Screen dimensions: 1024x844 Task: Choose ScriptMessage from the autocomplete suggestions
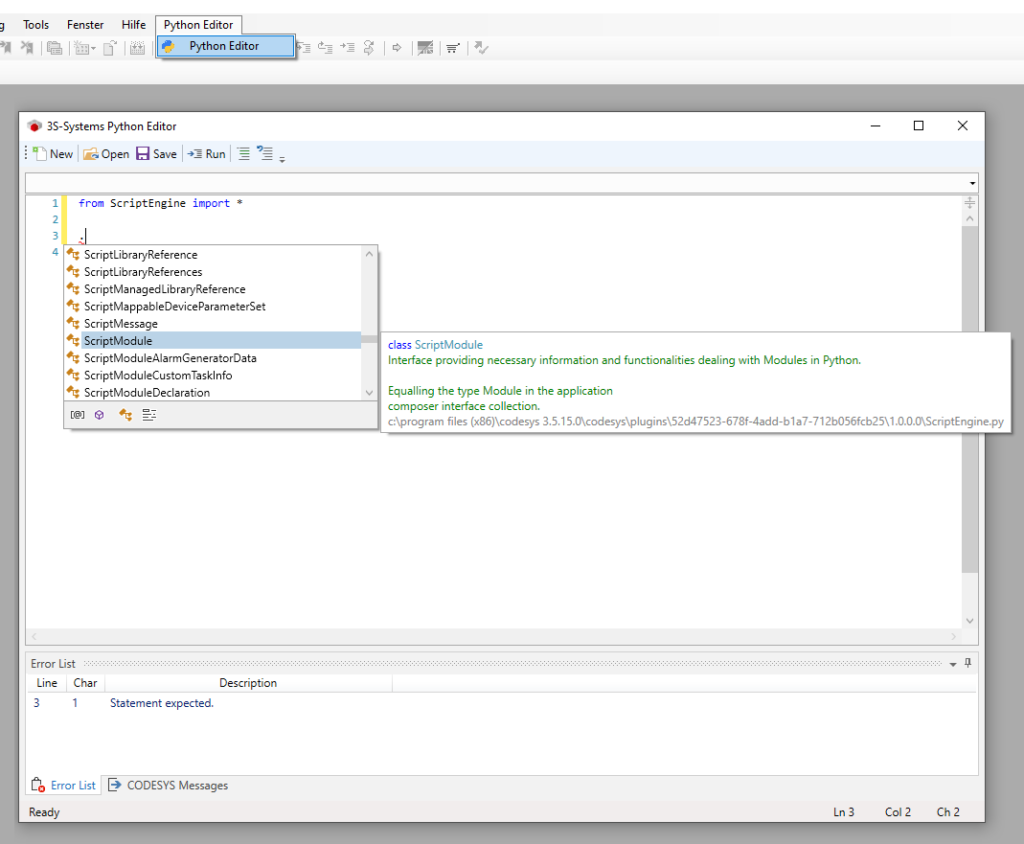coord(120,323)
